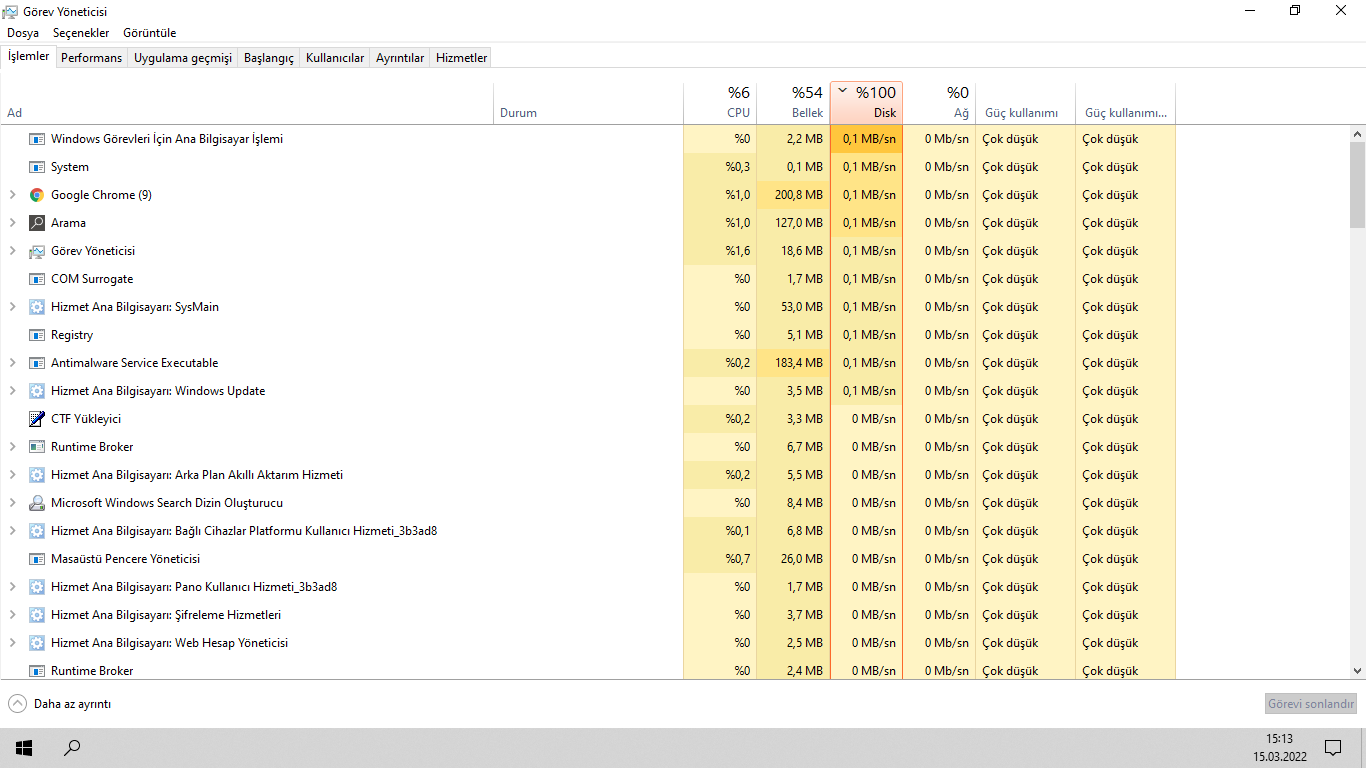This screenshot has width=1366, height=768.
Task: Click the Google Chrome process icon
Action: (37, 195)
